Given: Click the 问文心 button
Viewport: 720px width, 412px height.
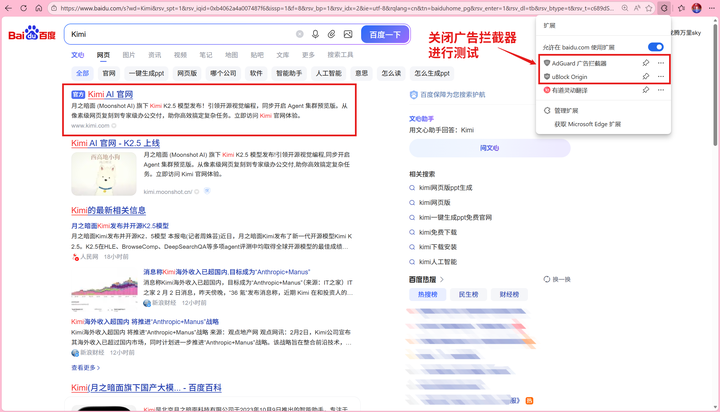Looking at the screenshot, I should pyautogui.click(x=489, y=148).
